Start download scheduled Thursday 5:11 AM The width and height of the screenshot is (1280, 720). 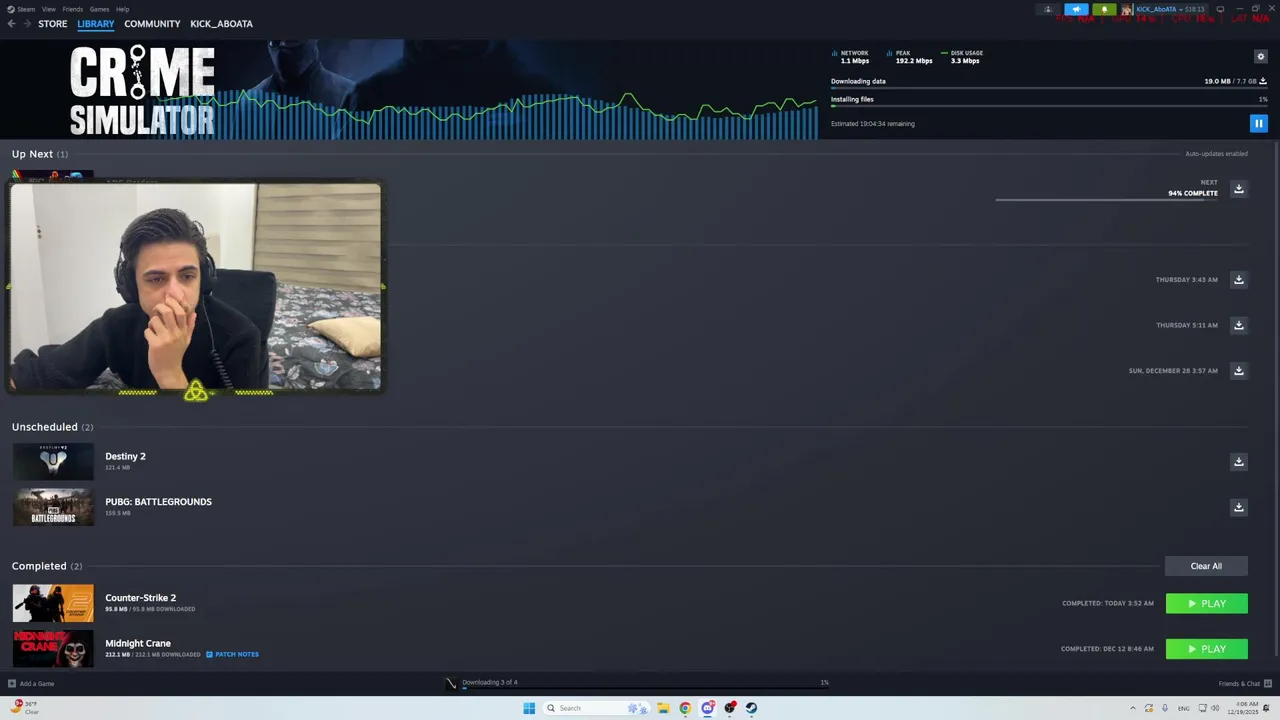1238,325
